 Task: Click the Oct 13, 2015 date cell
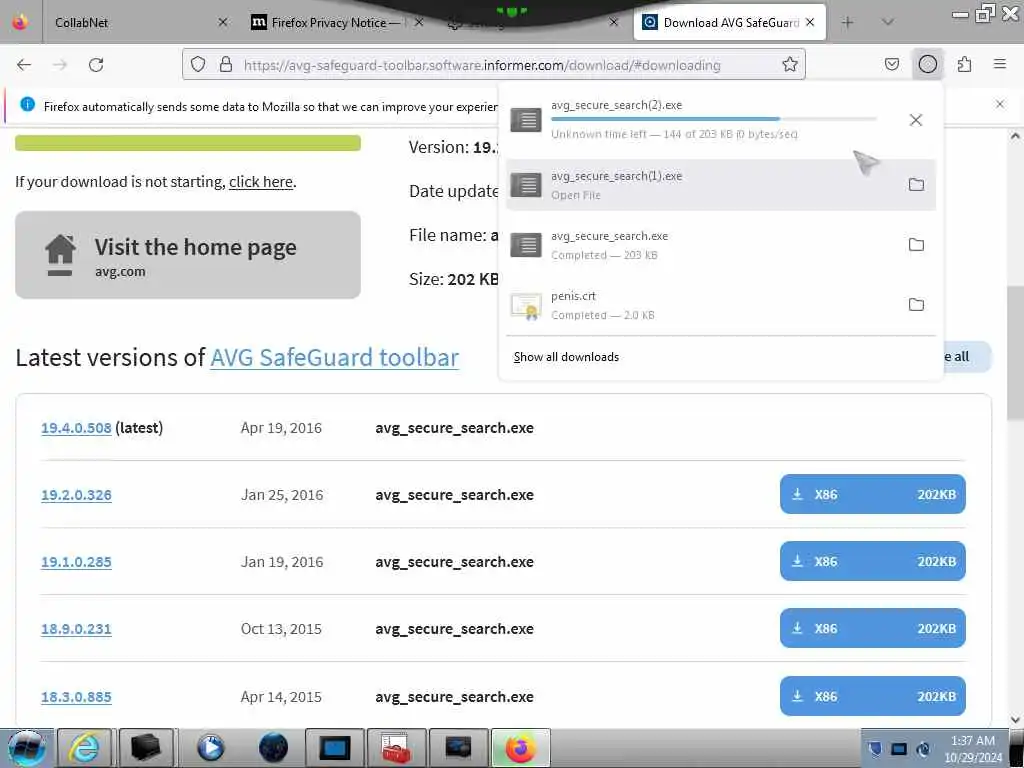pos(281,629)
